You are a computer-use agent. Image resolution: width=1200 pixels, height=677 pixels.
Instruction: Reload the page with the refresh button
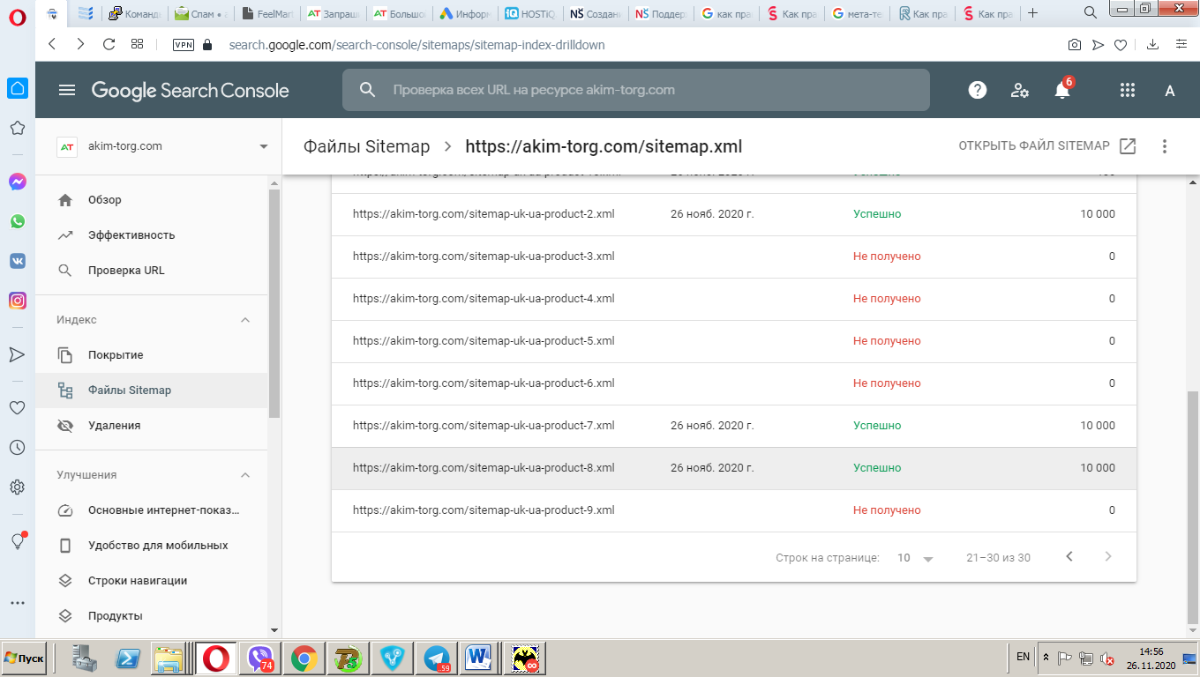109,44
